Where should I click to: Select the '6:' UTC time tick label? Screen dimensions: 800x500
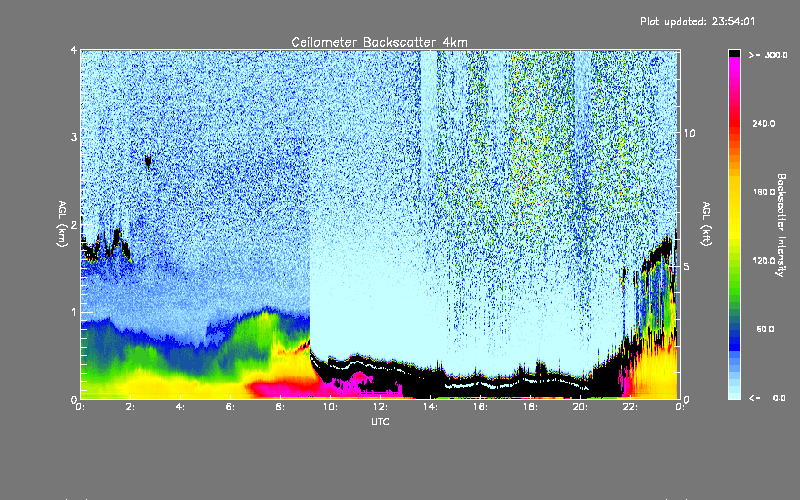coord(230,407)
